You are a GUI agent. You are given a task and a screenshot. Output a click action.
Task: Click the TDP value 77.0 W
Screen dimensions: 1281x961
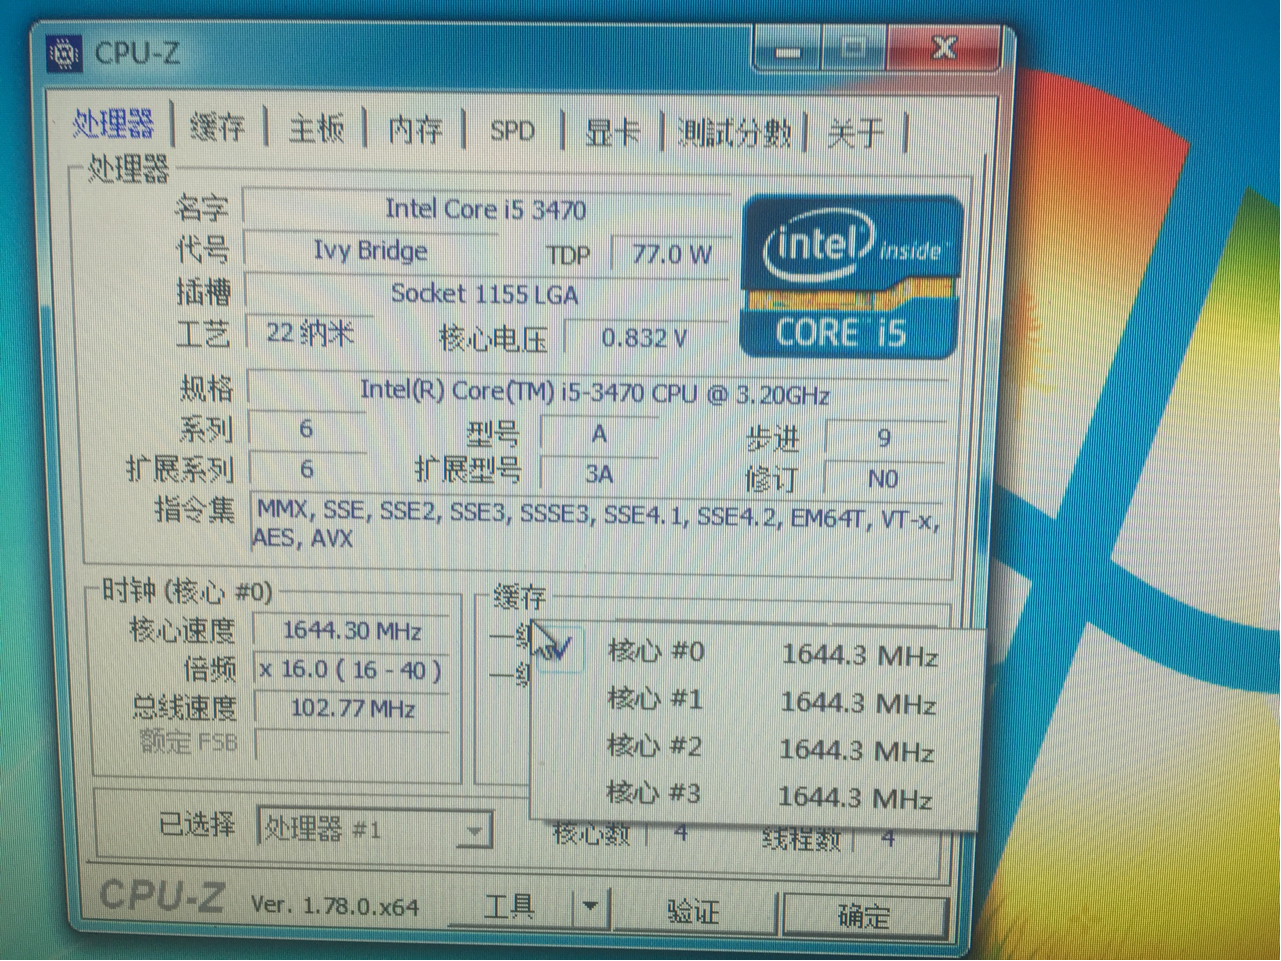pyautogui.click(x=671, y=254)
